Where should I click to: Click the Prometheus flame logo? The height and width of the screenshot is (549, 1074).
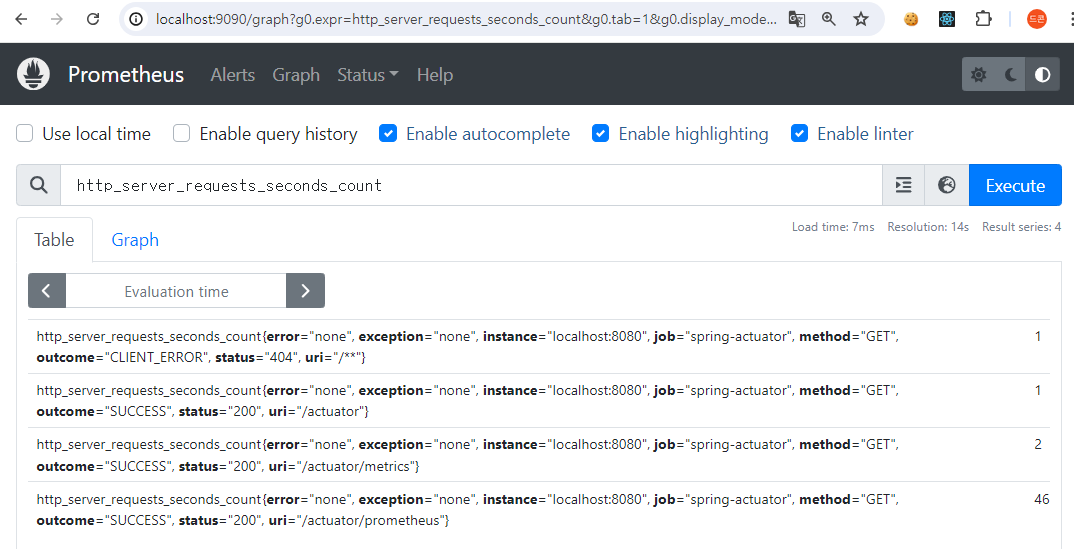pyautogui.click(x=33, y=74)
